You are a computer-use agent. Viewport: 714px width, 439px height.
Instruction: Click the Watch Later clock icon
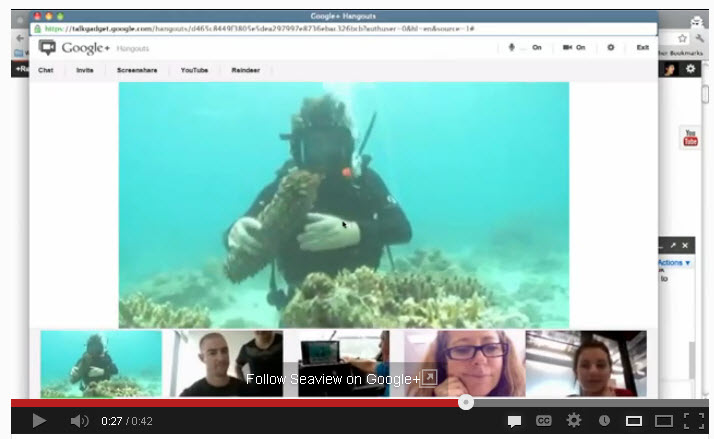coord(604,421)
